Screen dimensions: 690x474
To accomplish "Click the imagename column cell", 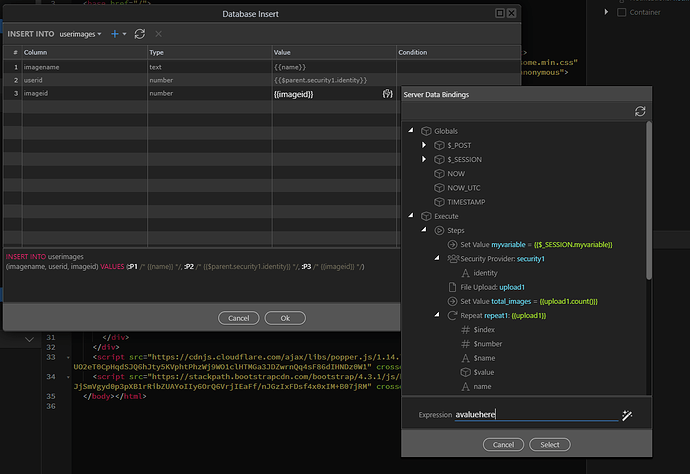I will tap(84, 67).
